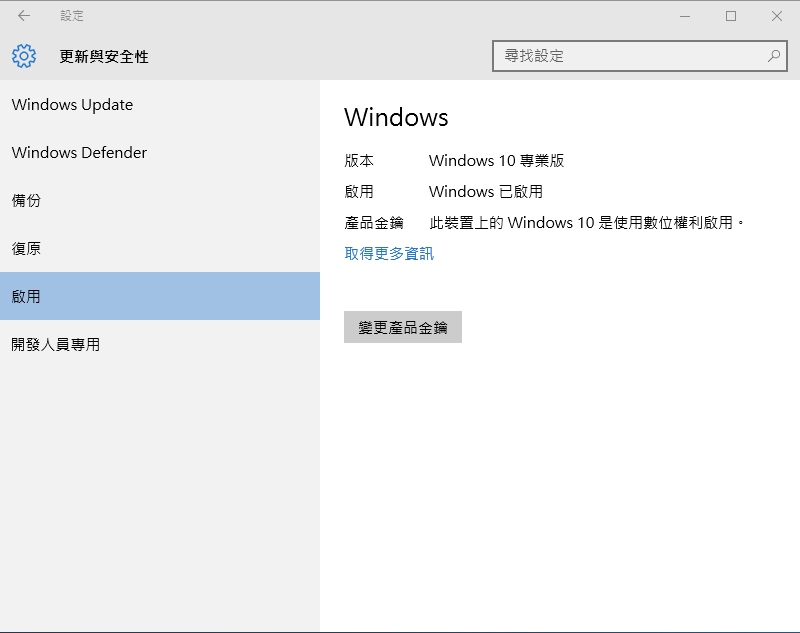Minimize the 設定 window
The image size is (800, 633).
(685, 16)
